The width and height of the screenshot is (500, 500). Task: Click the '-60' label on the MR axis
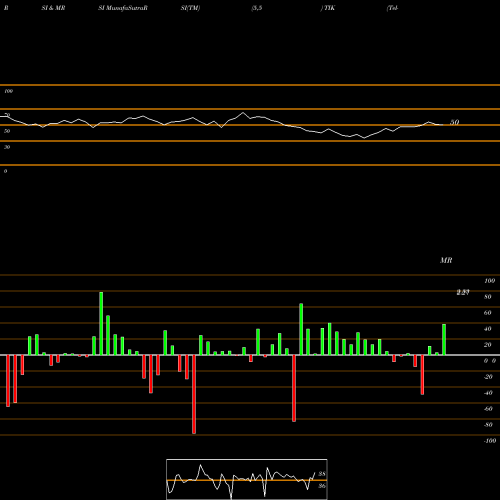pos(488,409)
